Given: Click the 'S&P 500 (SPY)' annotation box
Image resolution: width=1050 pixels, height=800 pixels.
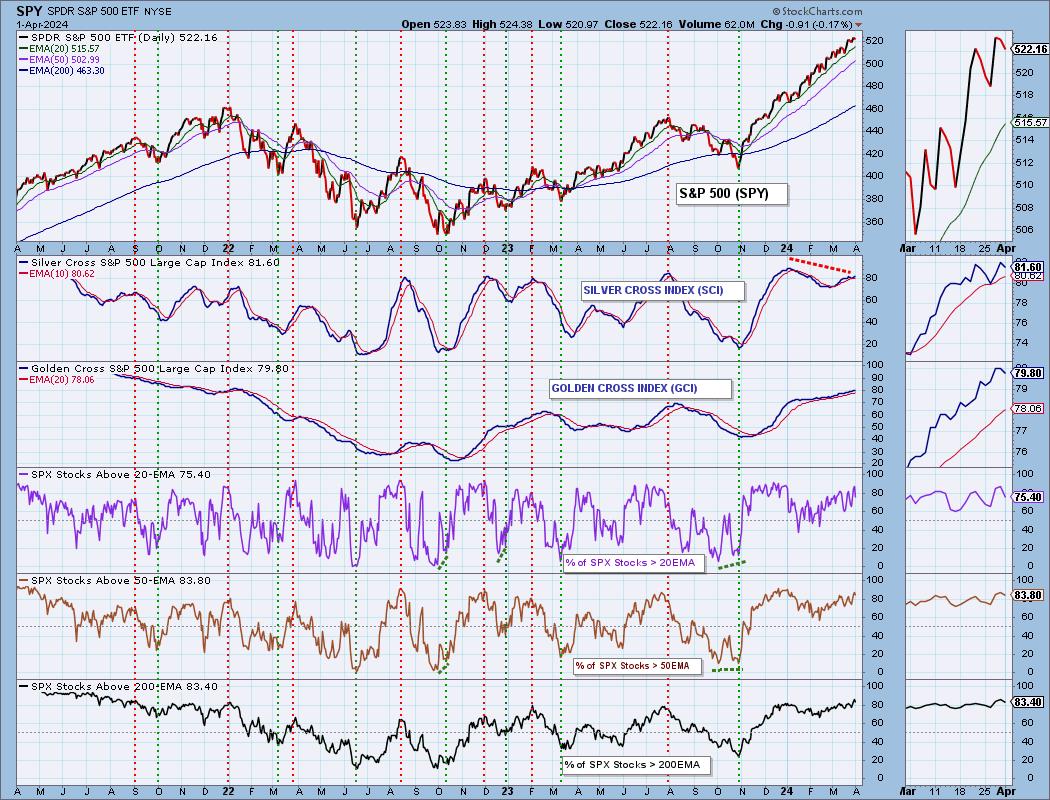Looking at the screenshot, I should click(732, 194).
